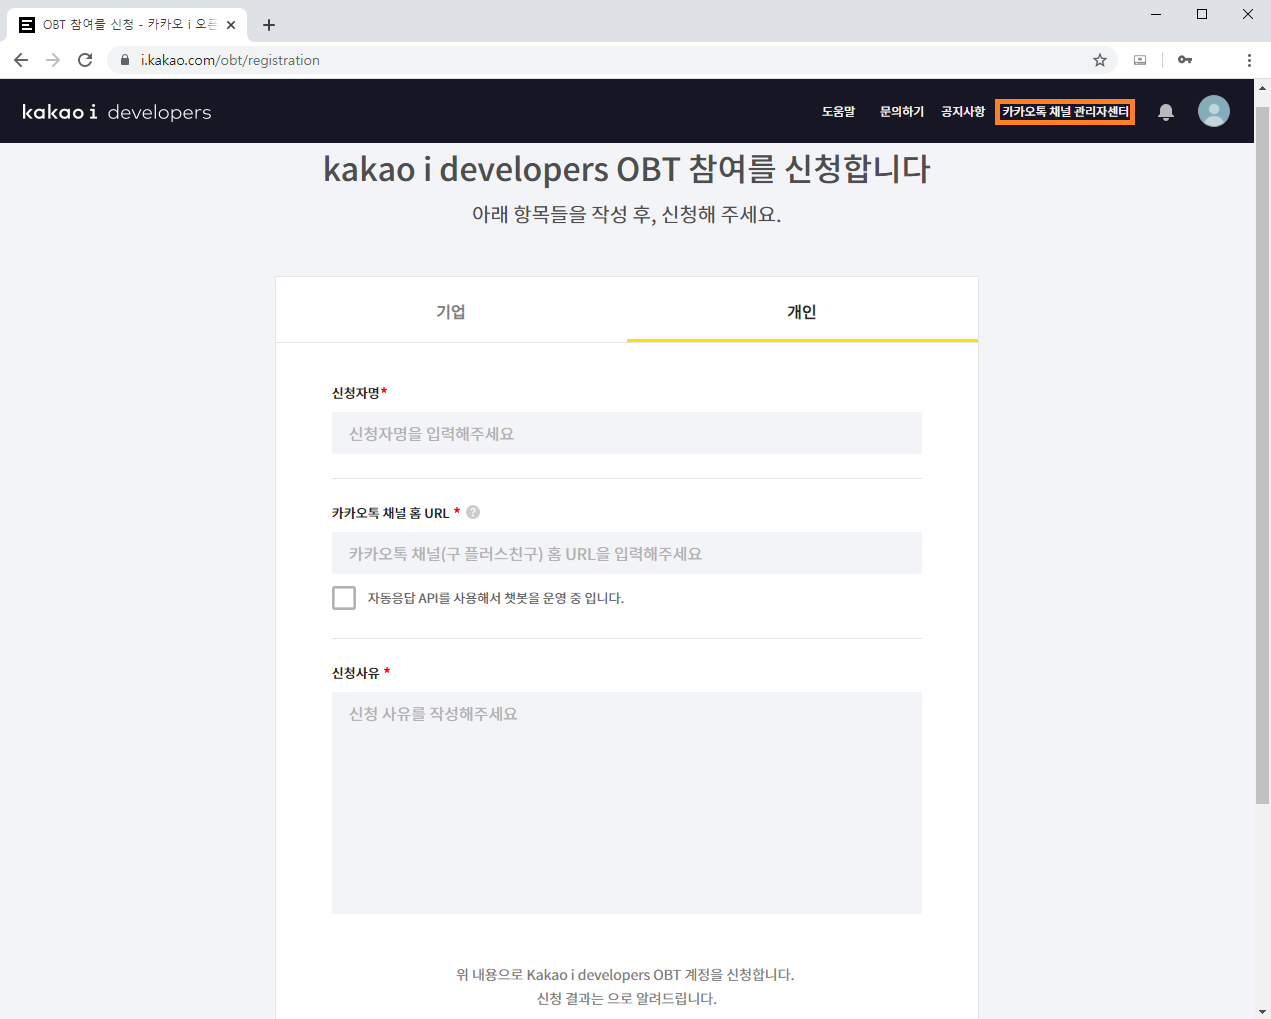This screenshot has width=1271, height=1019.
Task: Click the browser forward arrow
Action: coord(53,60)
